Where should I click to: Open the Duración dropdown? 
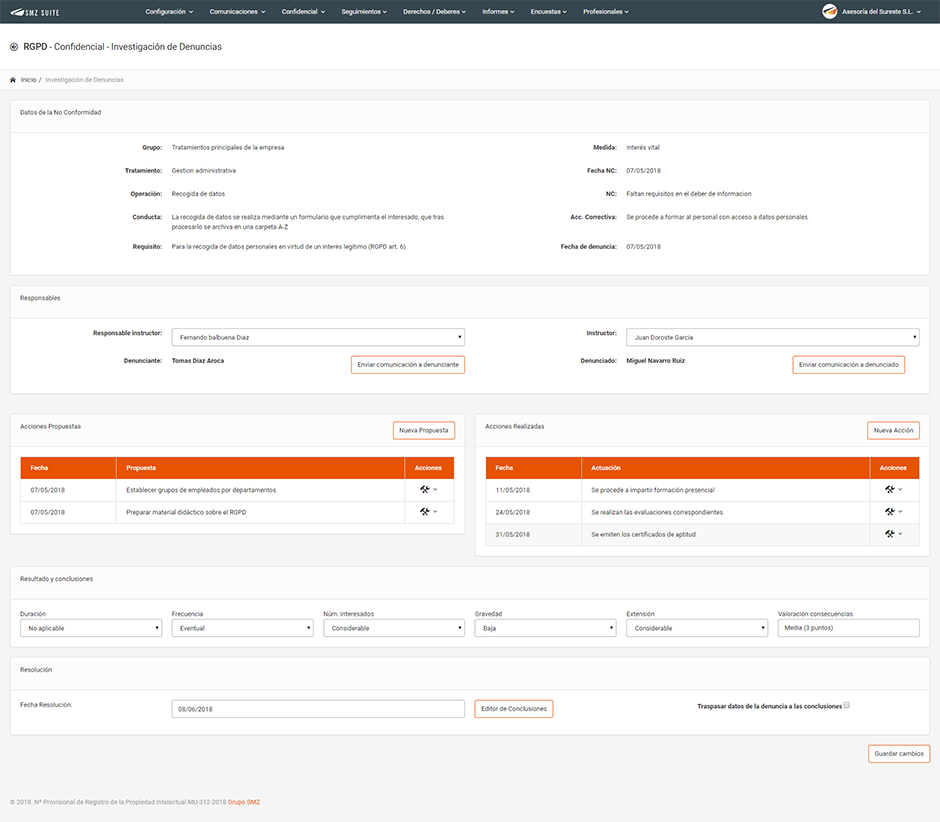pyautogui.click(x=91, y=628)
